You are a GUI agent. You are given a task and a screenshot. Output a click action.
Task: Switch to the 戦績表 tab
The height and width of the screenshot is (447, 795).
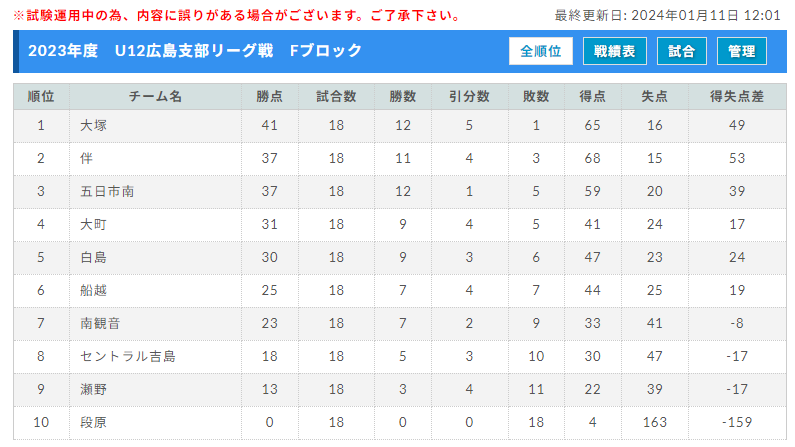coord(615,51)
